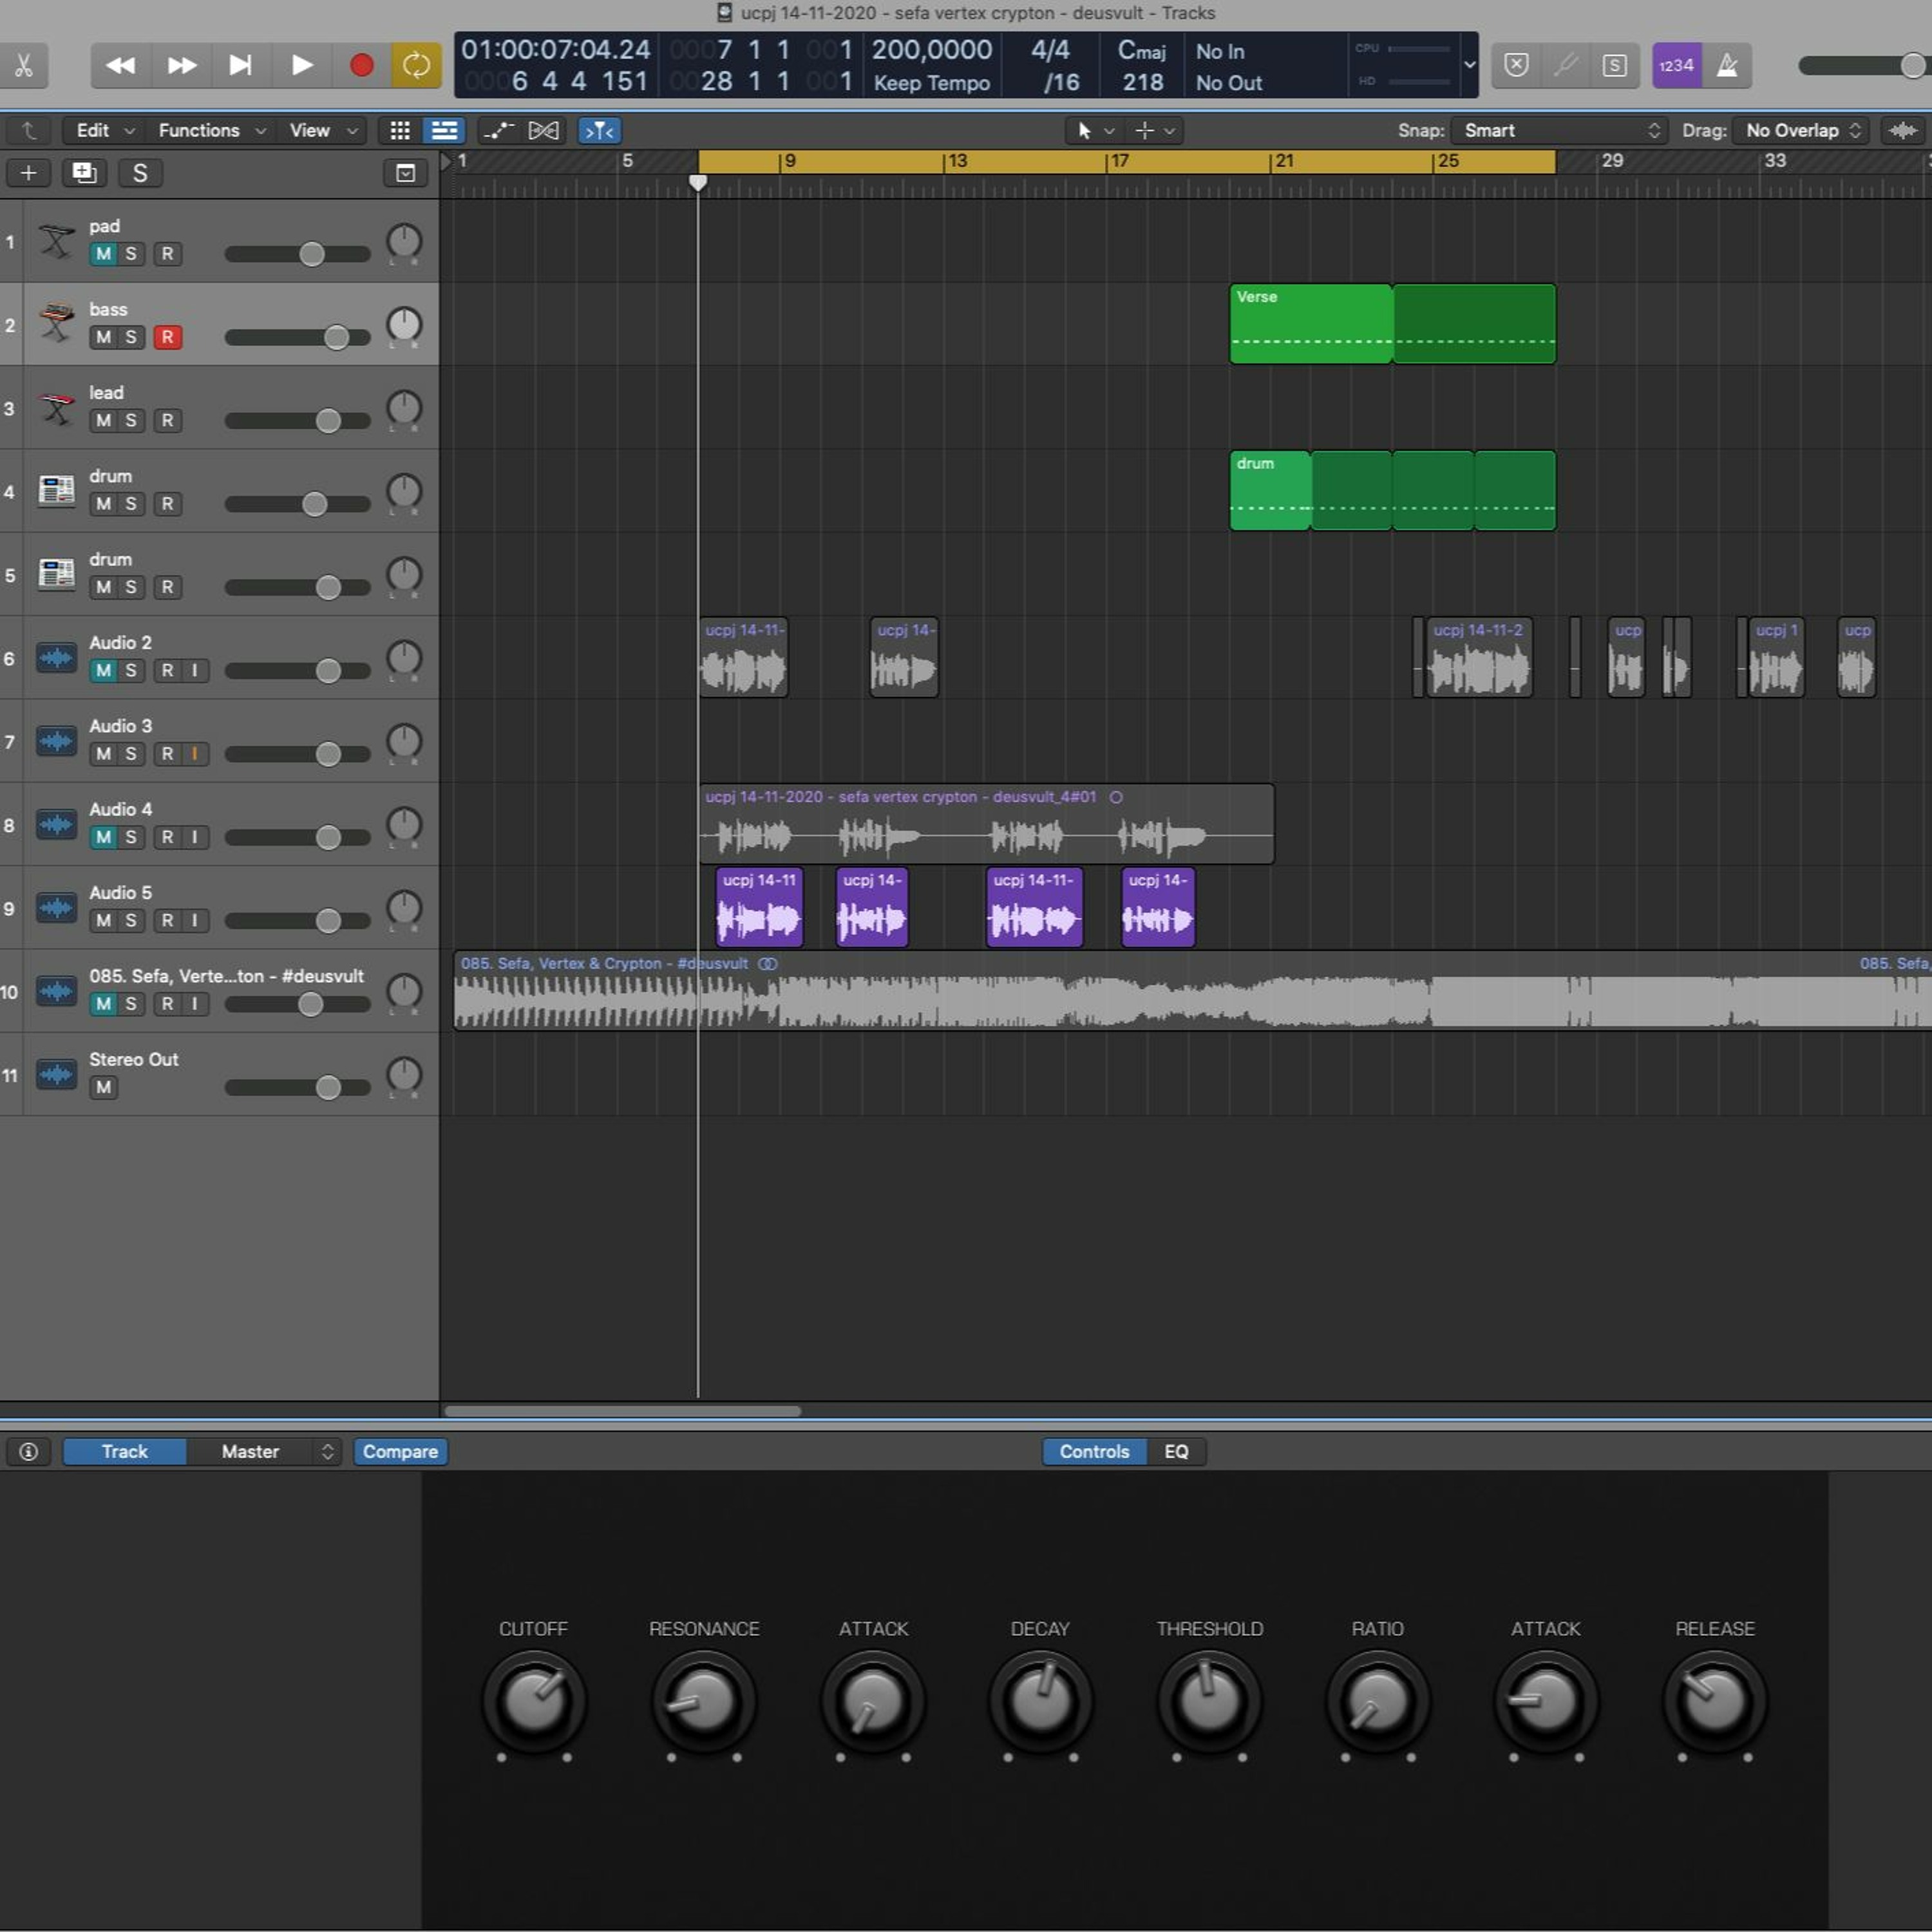Switch to the EQ tab
The image size is (1932, 1932).
click(1176, 1452)
